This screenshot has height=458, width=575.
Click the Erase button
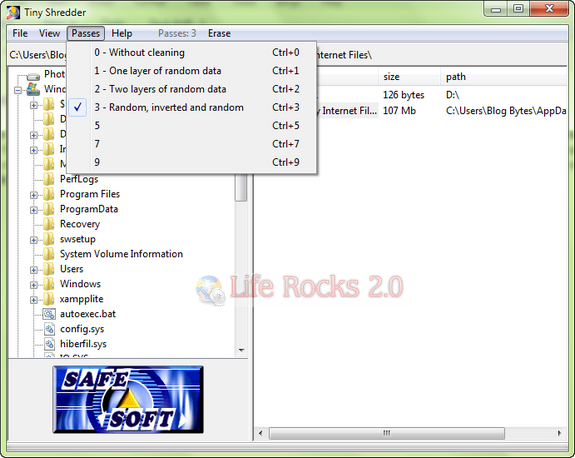tap(219, 33)
